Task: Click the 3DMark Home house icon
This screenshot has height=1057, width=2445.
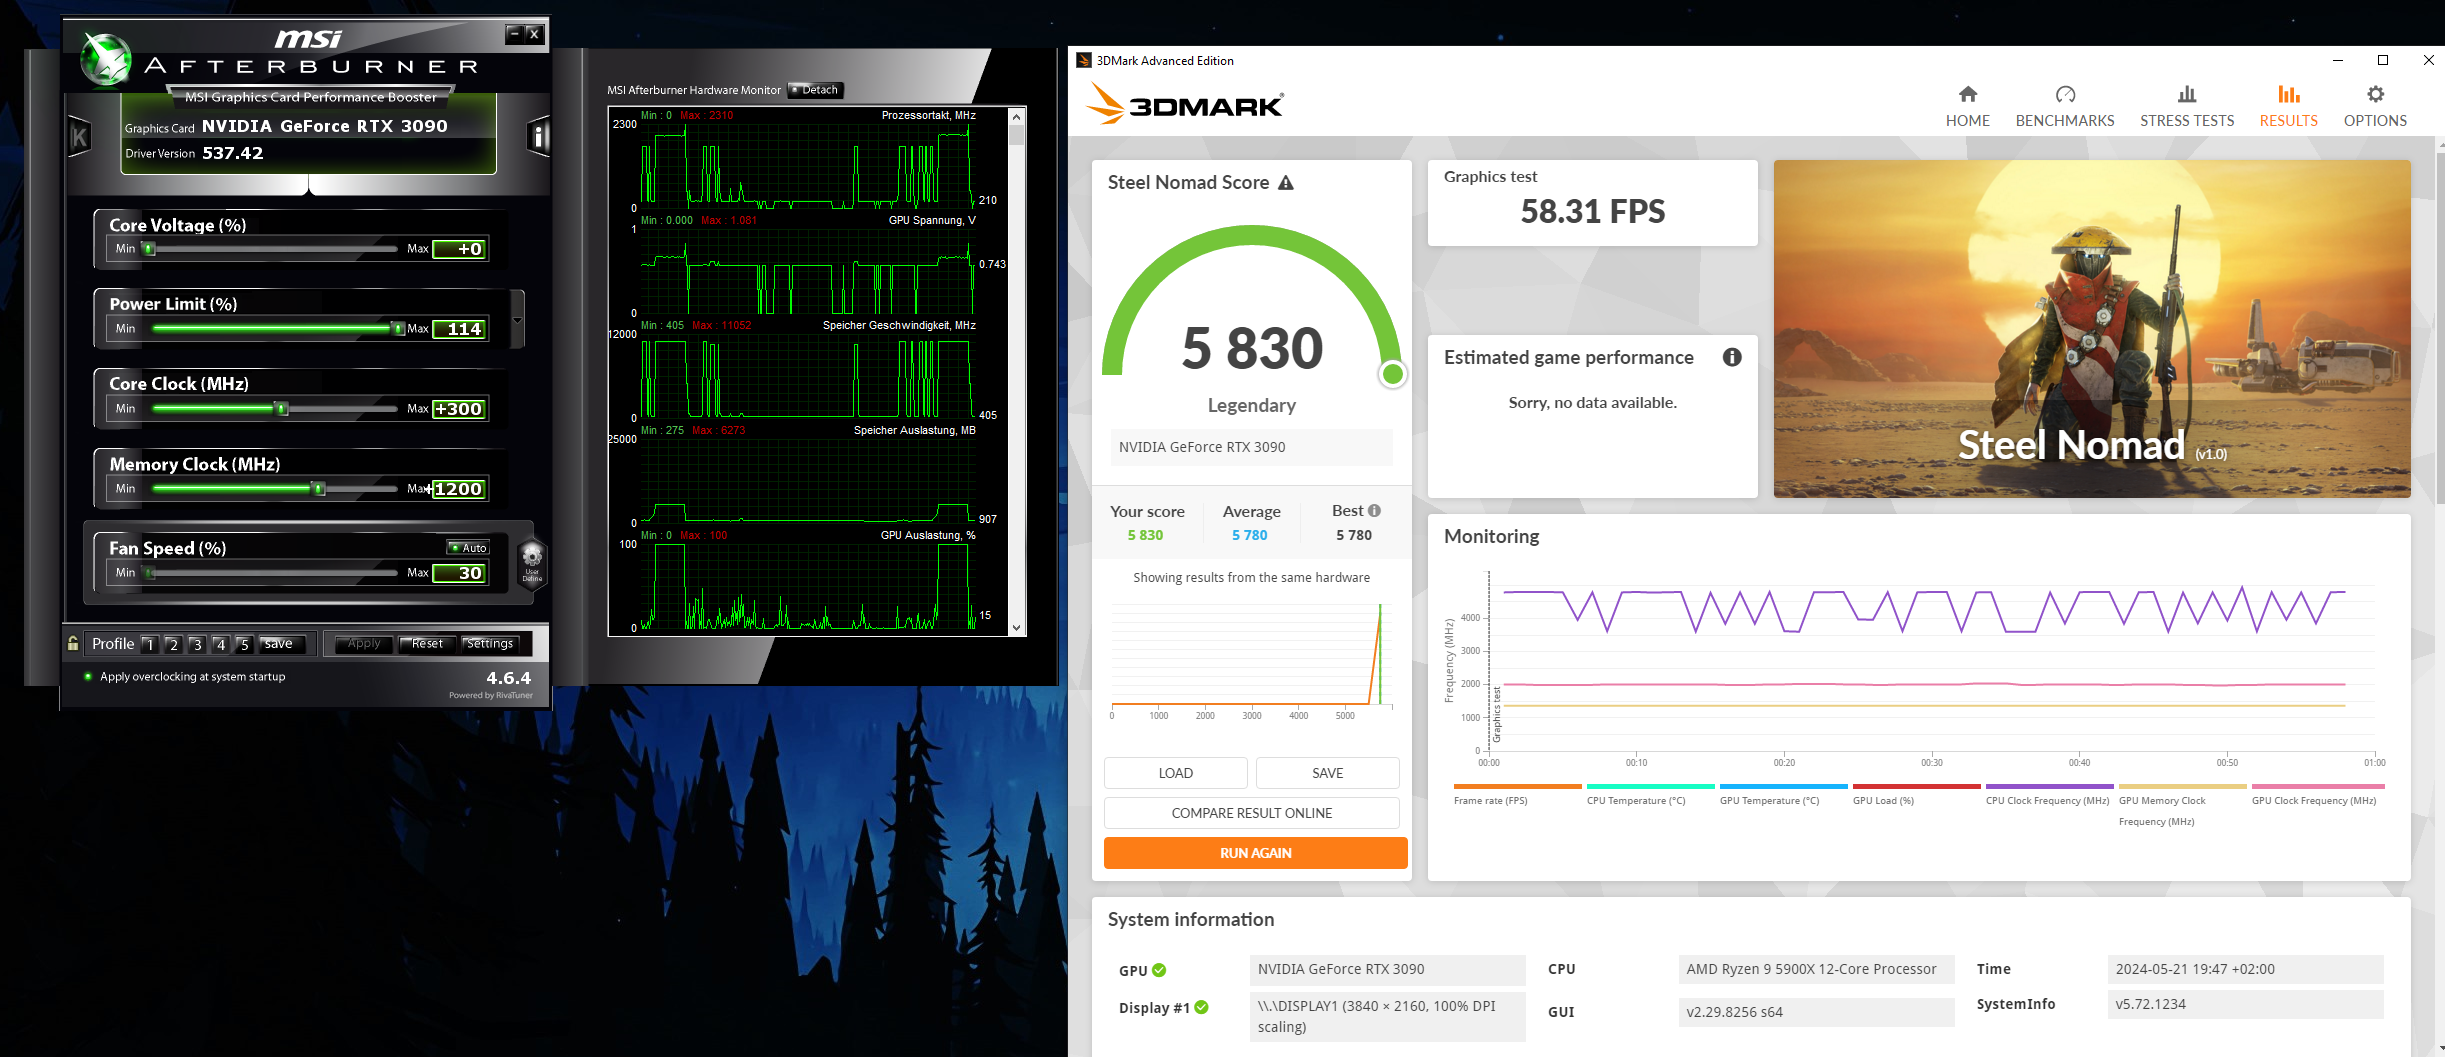Action: pos(1967,94)
